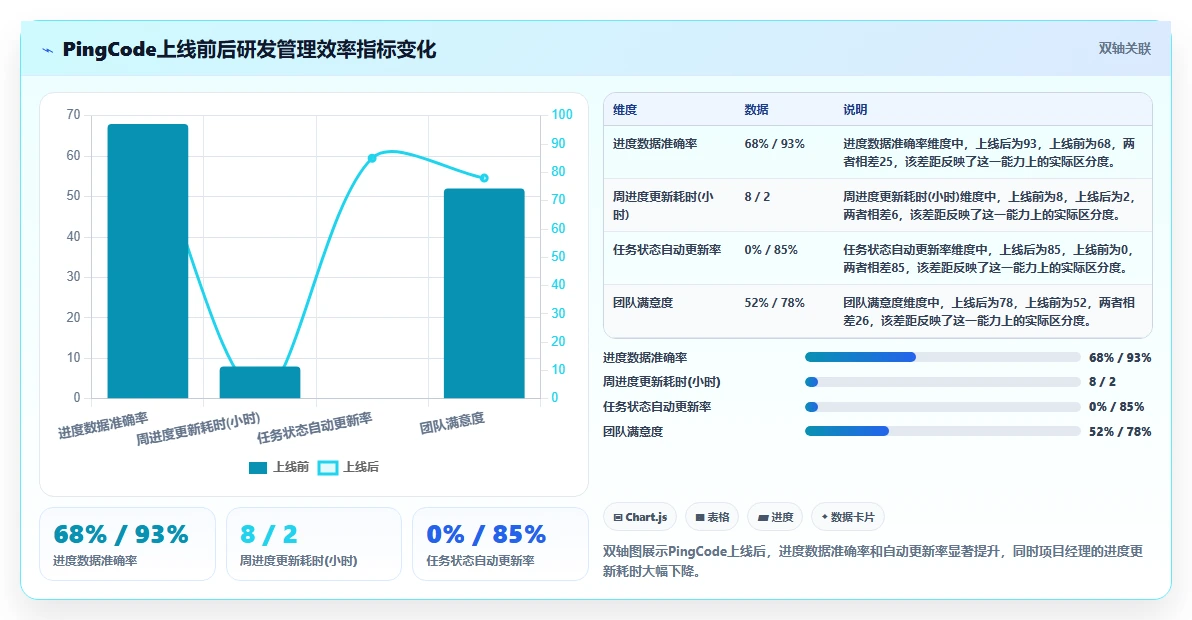This screenshot has width=1192, height=620.
Task: Open the 68% / 93% stat card
Action: (x=128, y=544)
